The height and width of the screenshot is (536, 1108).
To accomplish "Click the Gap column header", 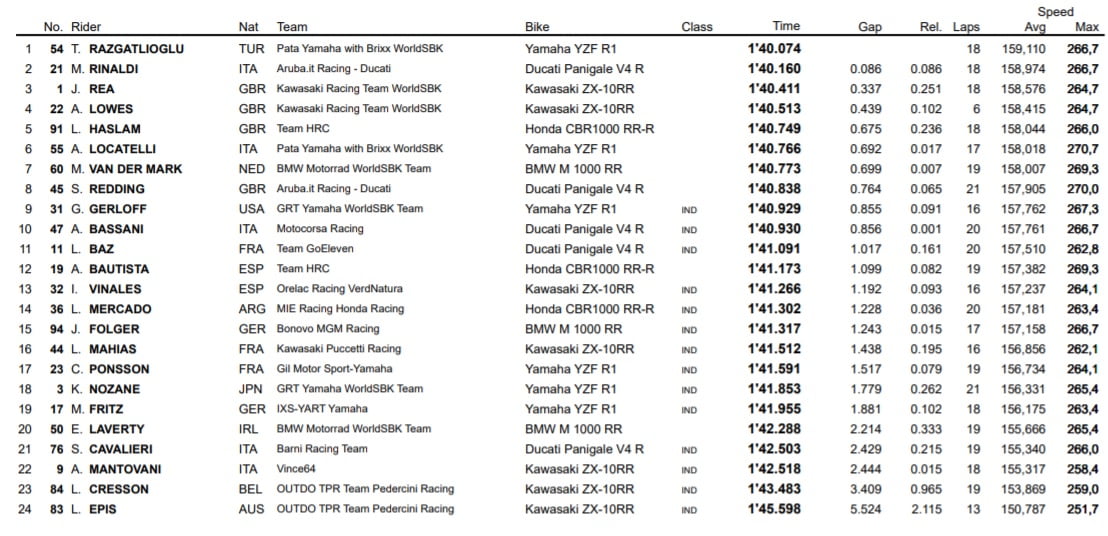I will point(870,27).
